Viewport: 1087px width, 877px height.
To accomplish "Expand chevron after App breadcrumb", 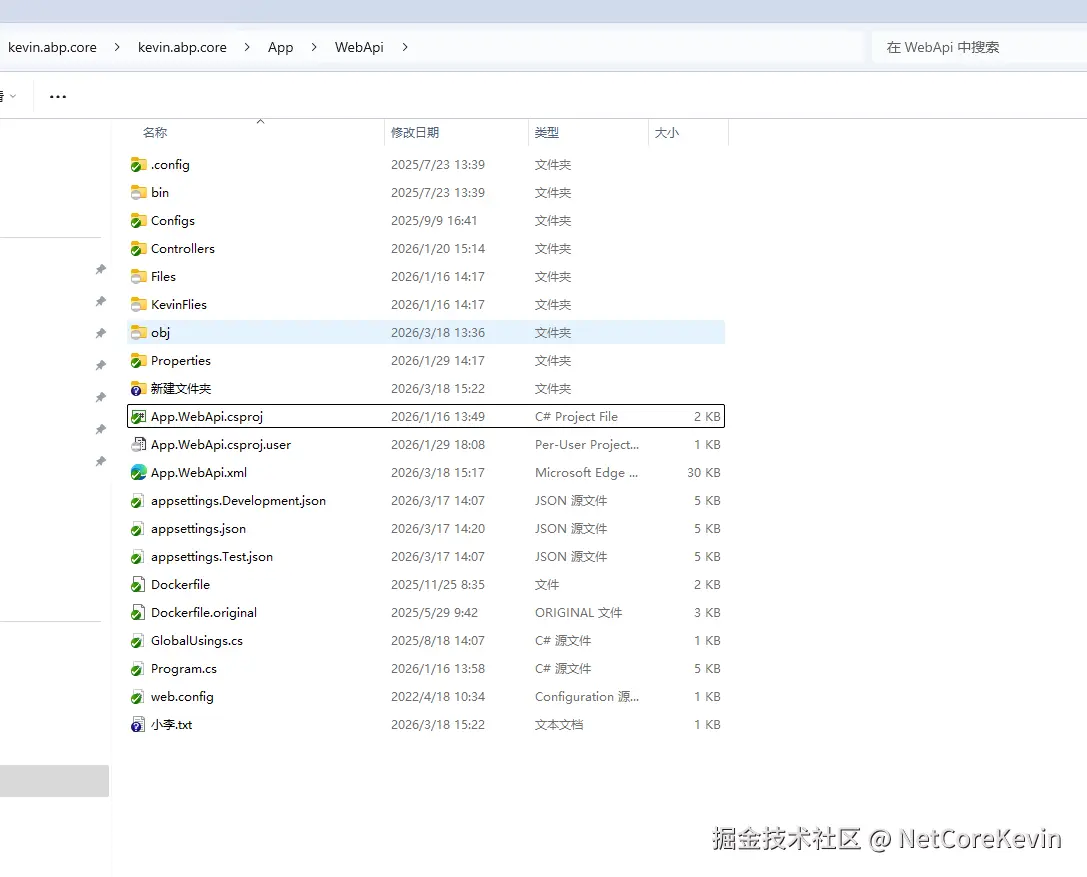I will (314, 47).
